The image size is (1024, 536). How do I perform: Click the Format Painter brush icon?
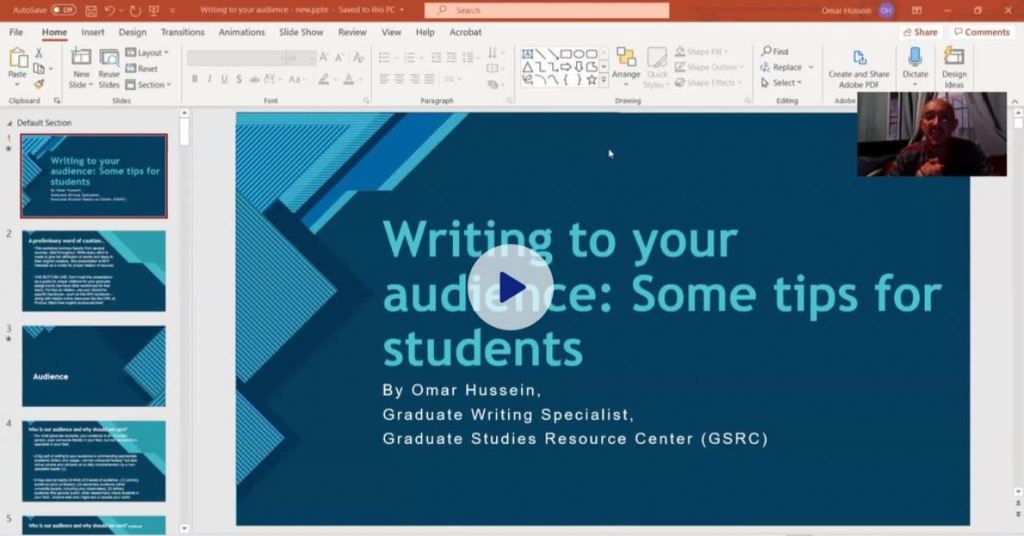(x=38, y=84)
